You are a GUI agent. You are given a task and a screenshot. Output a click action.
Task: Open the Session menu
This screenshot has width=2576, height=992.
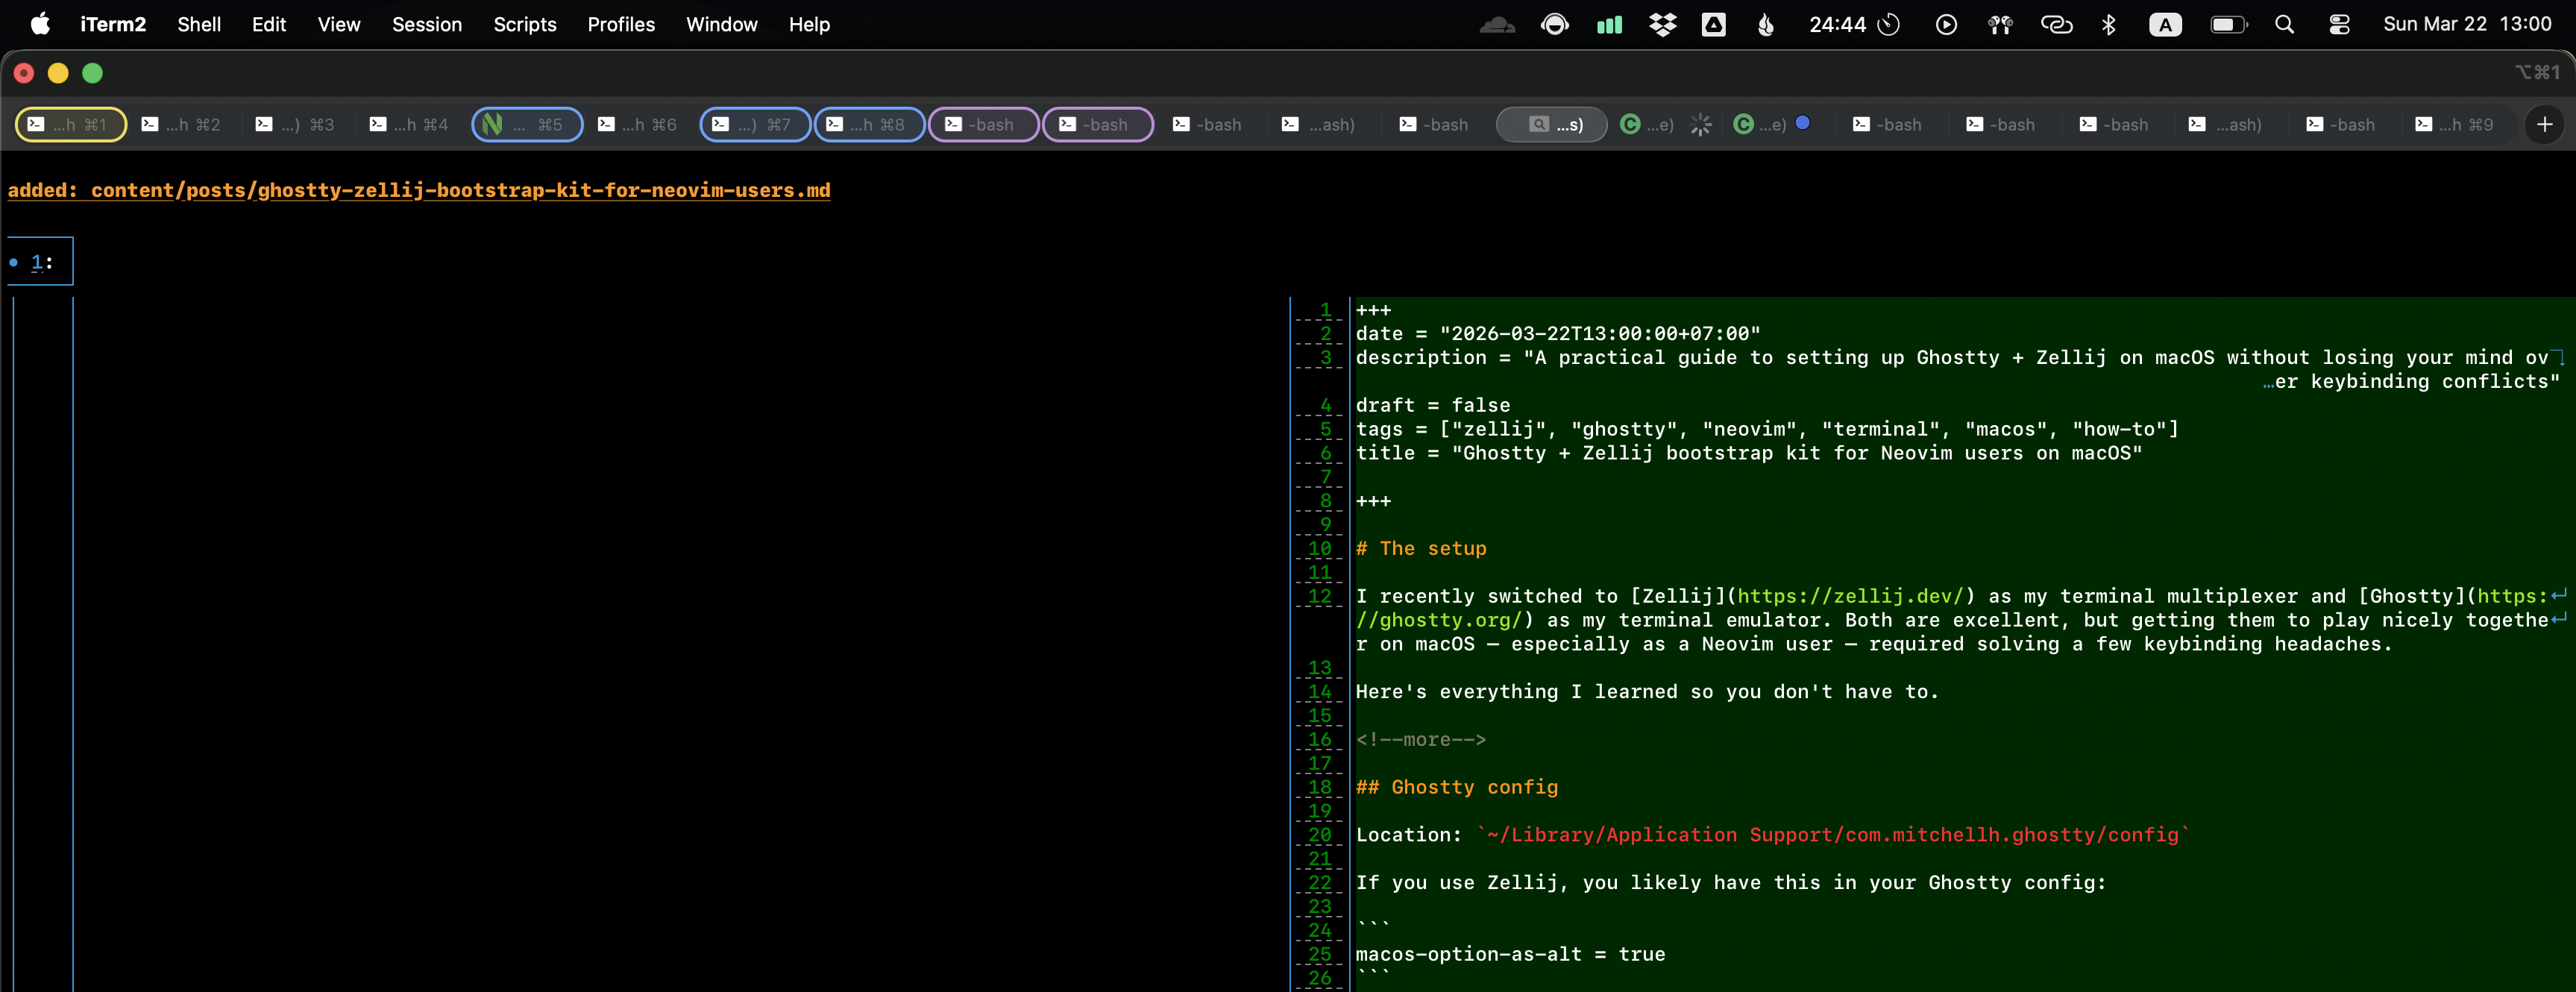click(x=427, y=24)
